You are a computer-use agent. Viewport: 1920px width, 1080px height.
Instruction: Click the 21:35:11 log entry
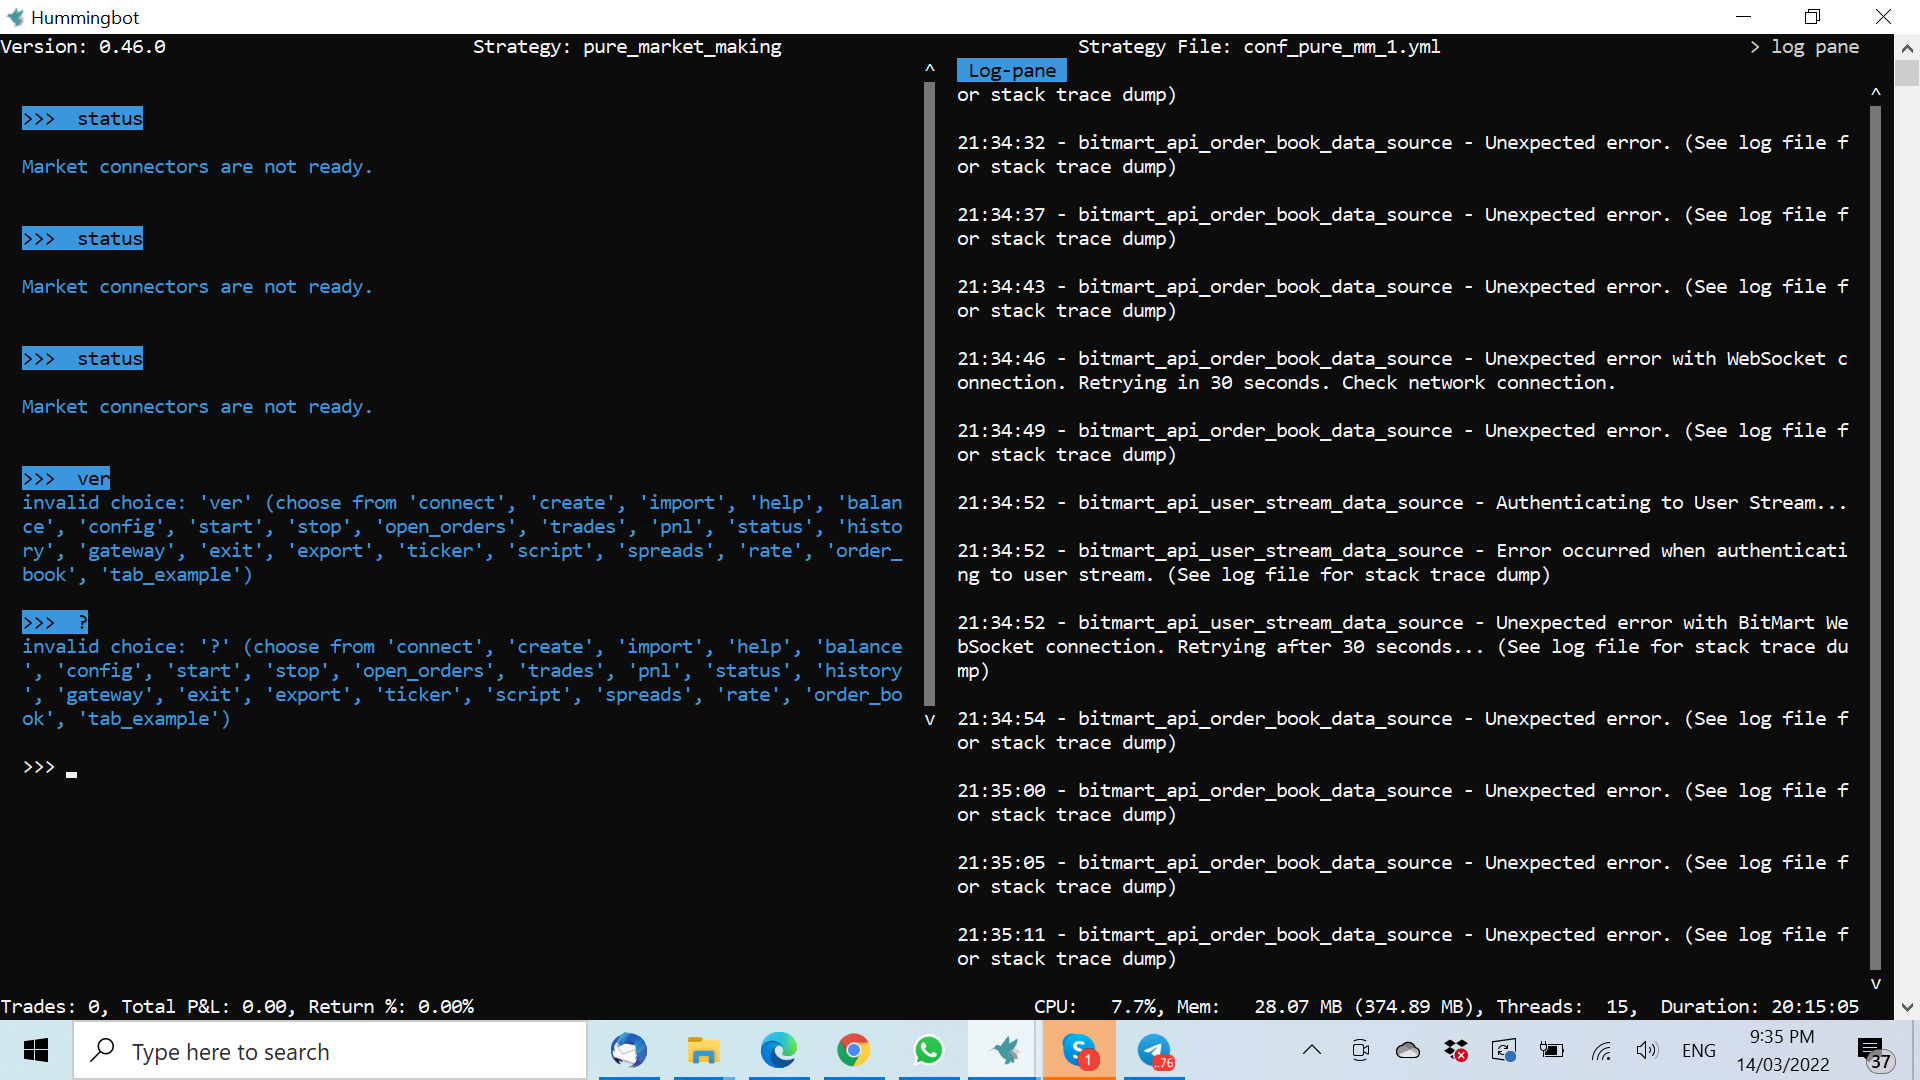click(x=1402, y=947)
